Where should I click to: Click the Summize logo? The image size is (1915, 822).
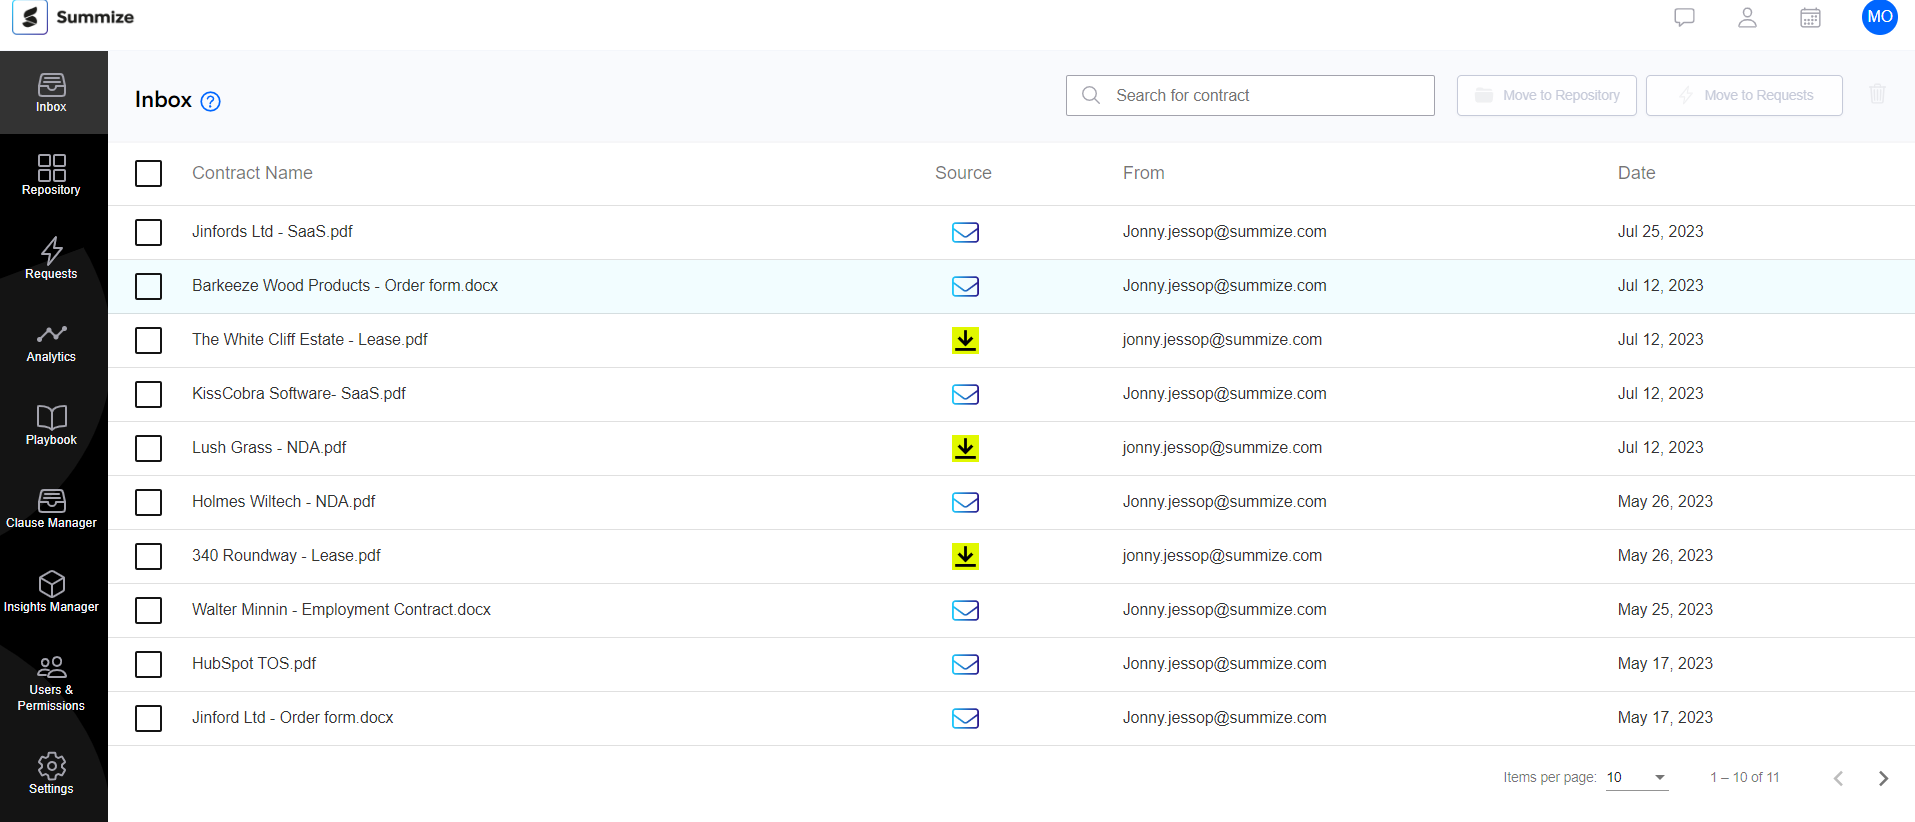coord(73,17)
